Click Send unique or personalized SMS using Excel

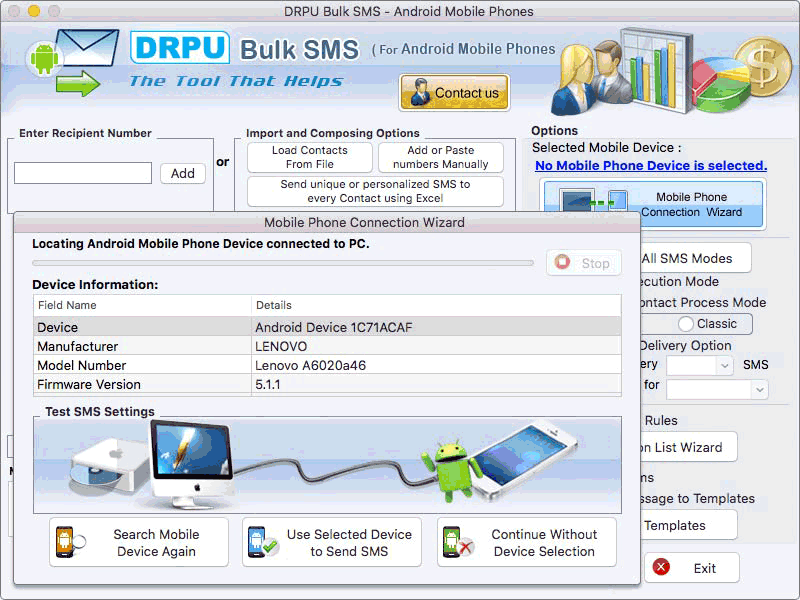(x=376, y=191)
